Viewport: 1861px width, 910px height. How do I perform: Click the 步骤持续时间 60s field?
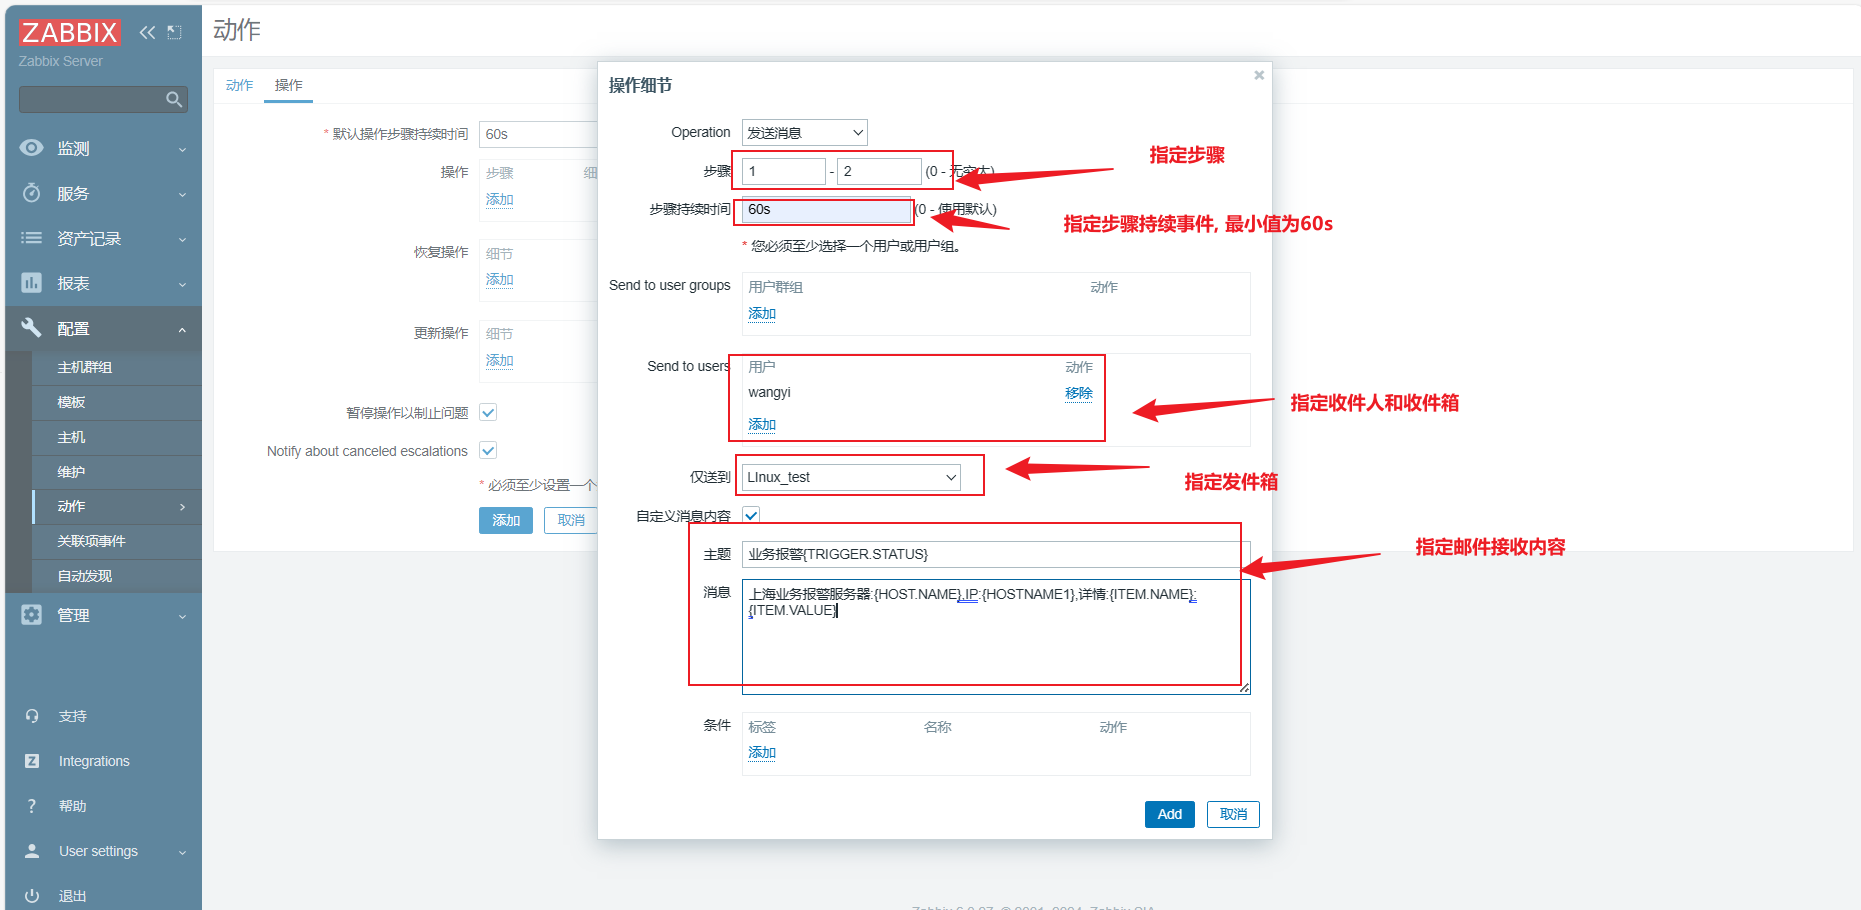(826, 210)
